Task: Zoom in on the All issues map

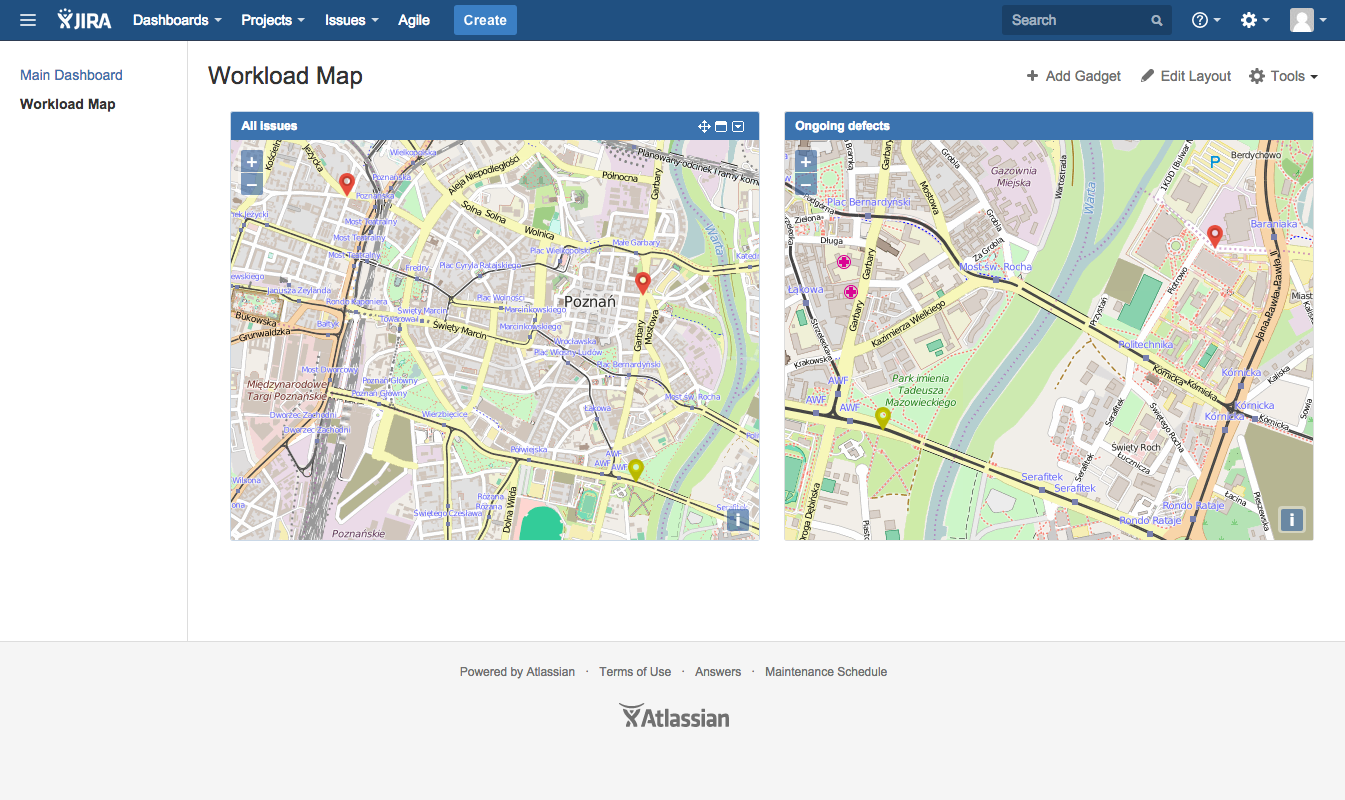Action: (252, 162)
